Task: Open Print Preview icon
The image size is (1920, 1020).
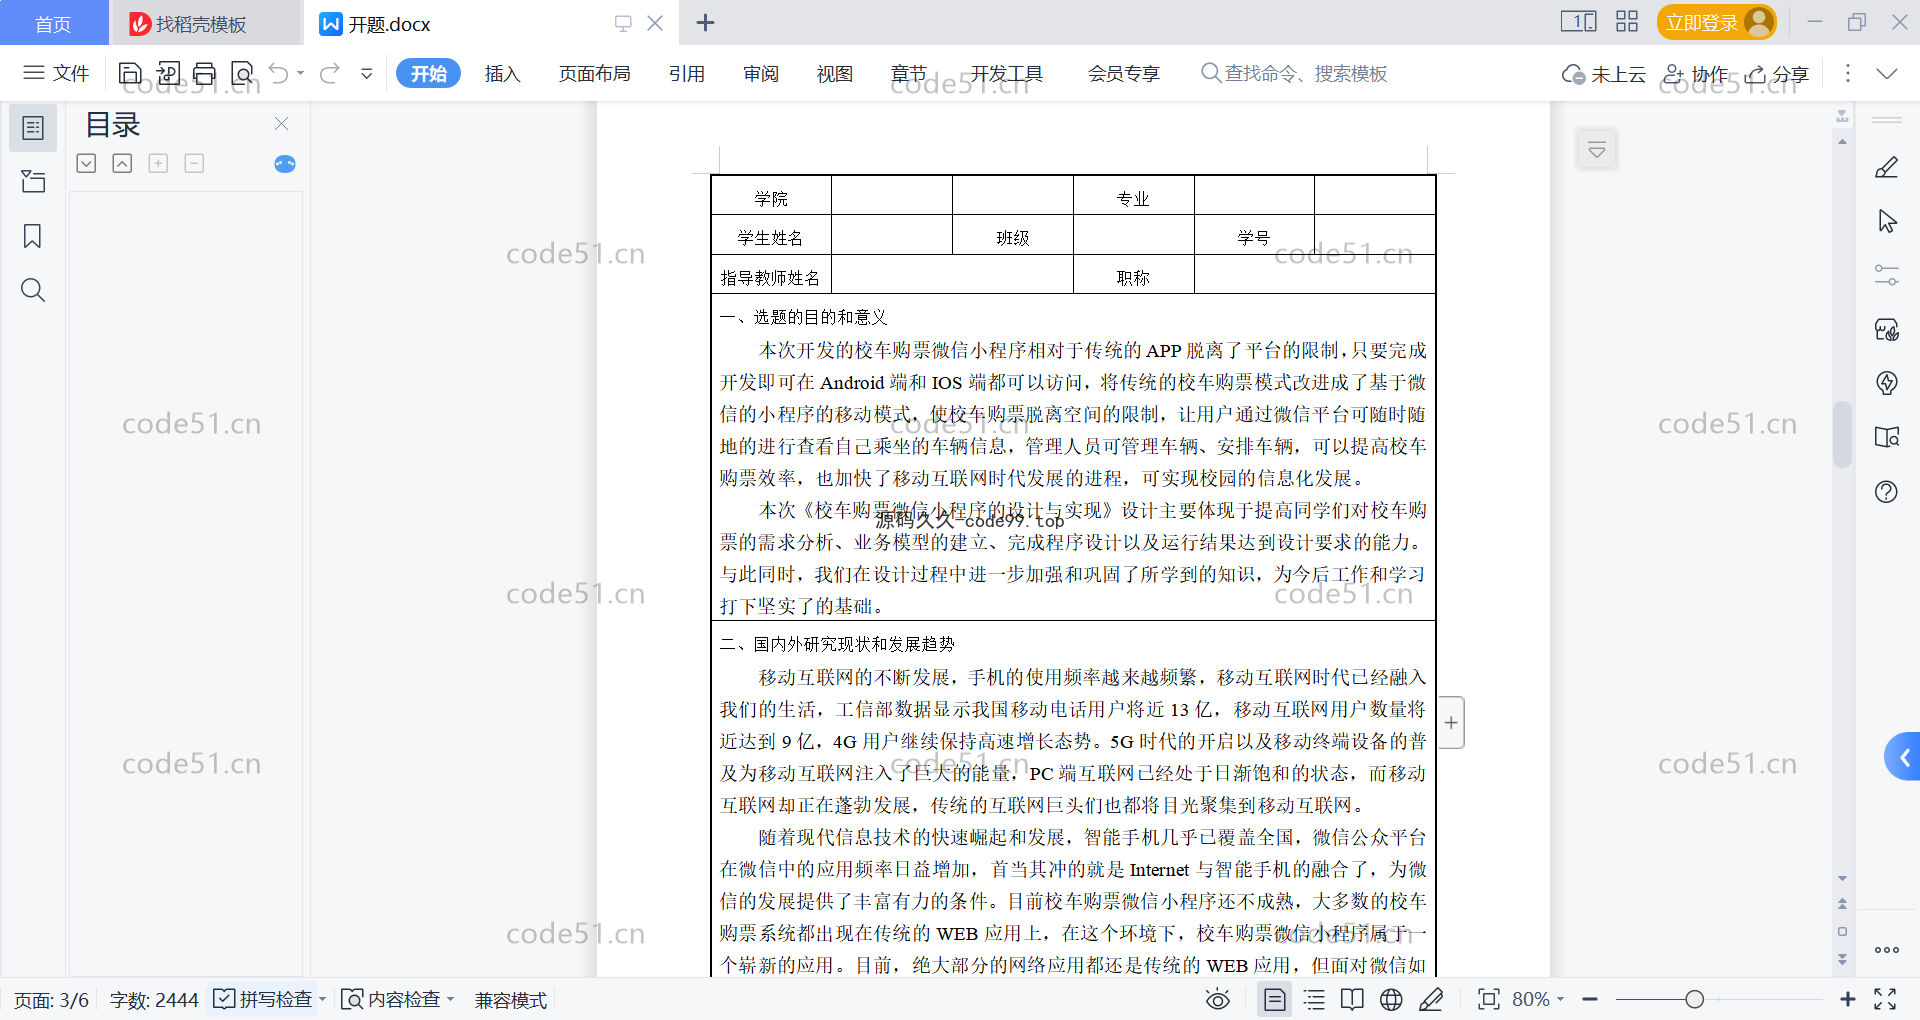Action: click(242, 73)
